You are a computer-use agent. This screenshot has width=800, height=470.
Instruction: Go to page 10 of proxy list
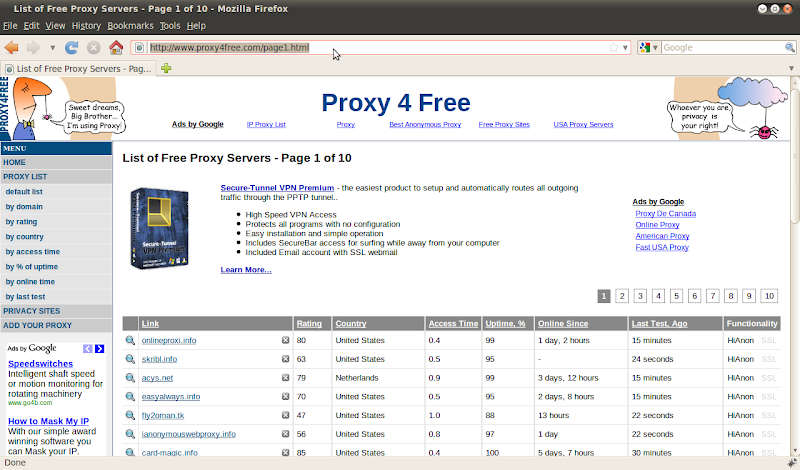click(x=769, y=296)
